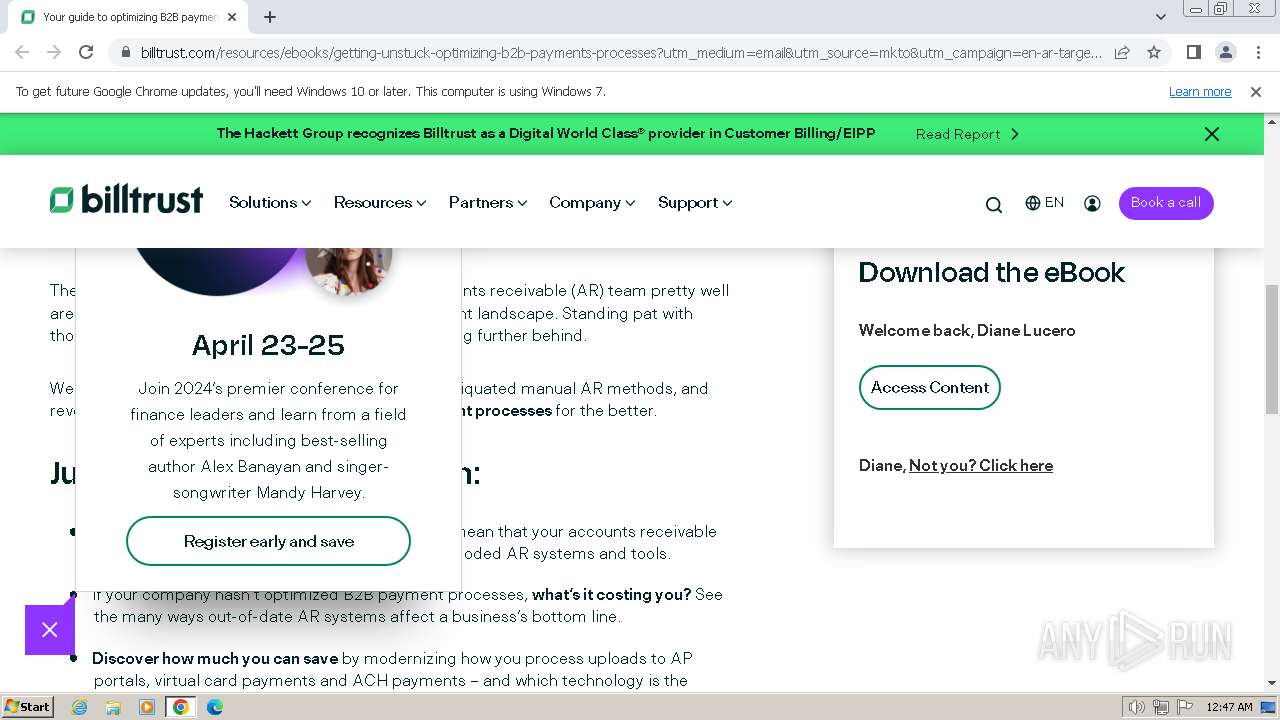Toggle the Chrome side panel

click(1193, 52)
